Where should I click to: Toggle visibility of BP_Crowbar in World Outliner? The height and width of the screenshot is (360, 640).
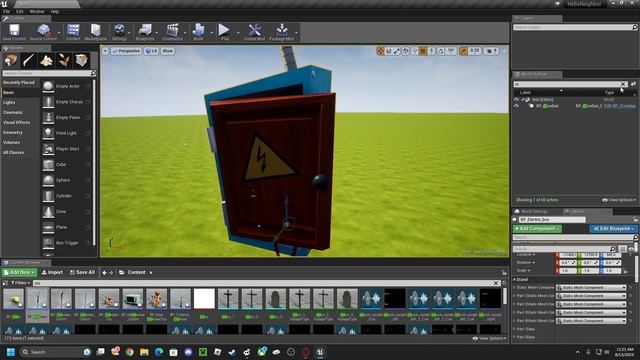[516, 106]
